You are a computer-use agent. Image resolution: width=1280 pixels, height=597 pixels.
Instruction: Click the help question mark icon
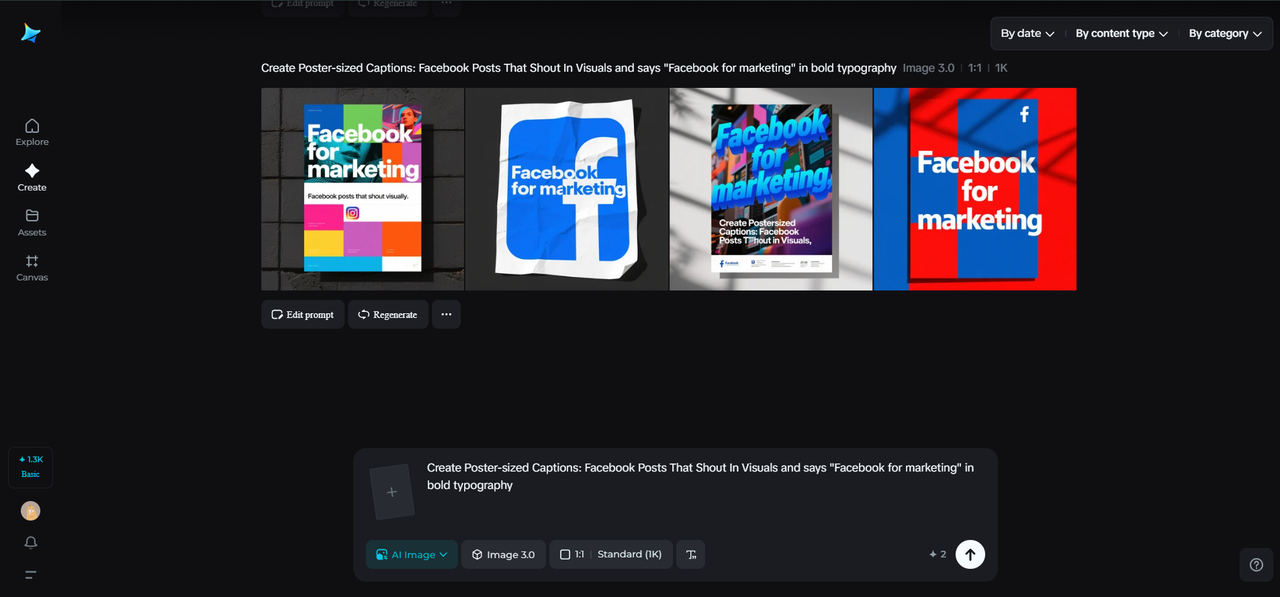click(x=1256, y=564)
